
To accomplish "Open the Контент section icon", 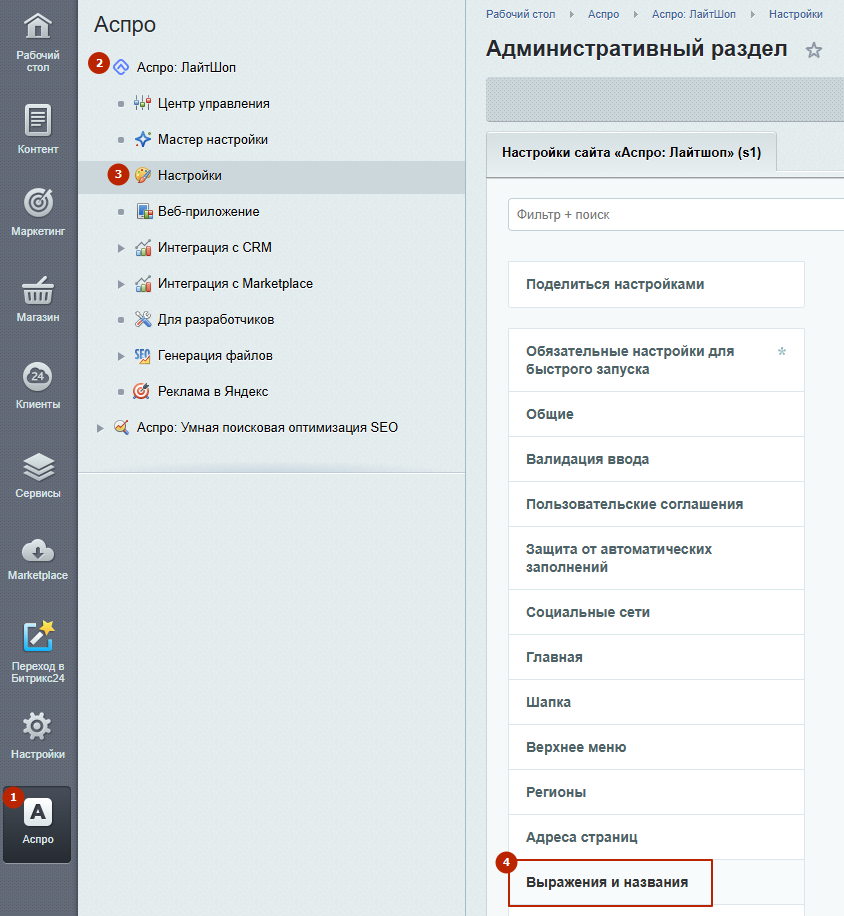I will (37, 120).
